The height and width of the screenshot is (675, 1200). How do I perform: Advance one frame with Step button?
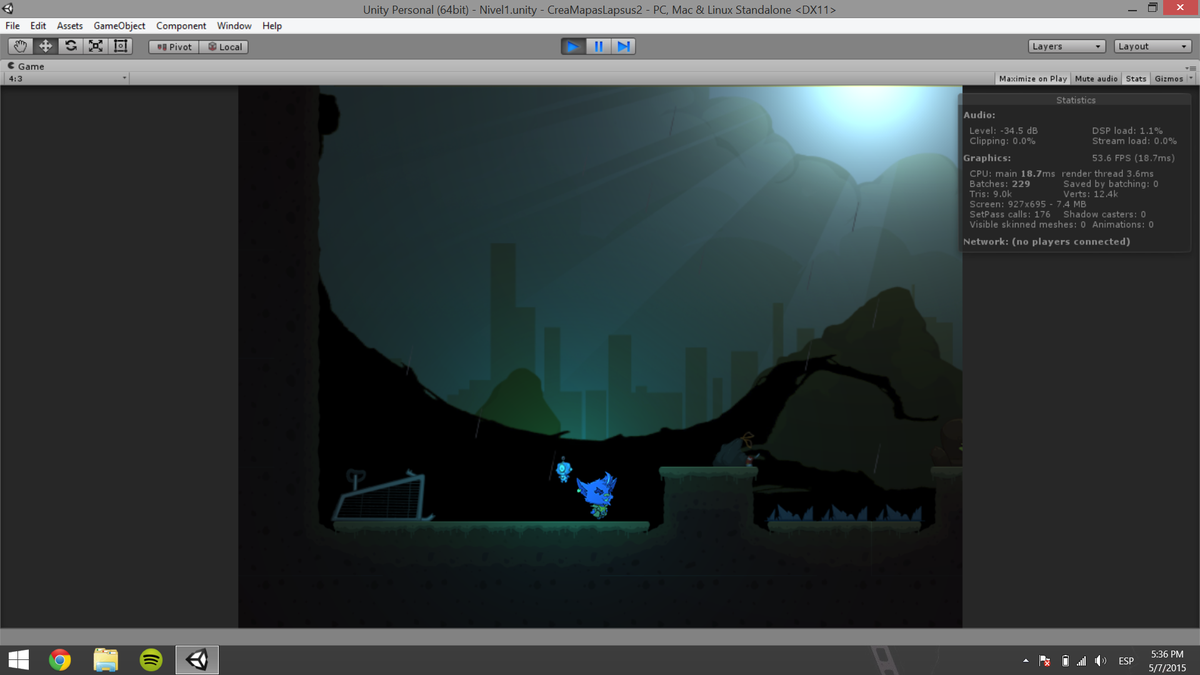coord(623,46)
